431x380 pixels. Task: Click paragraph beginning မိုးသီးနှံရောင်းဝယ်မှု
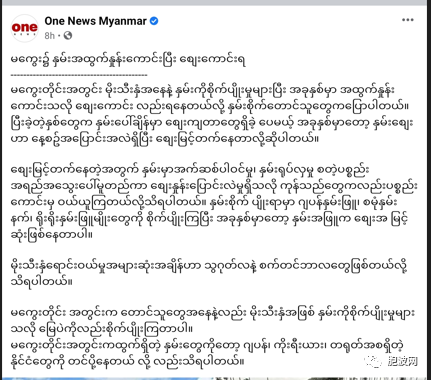click(x=209, y=274)
